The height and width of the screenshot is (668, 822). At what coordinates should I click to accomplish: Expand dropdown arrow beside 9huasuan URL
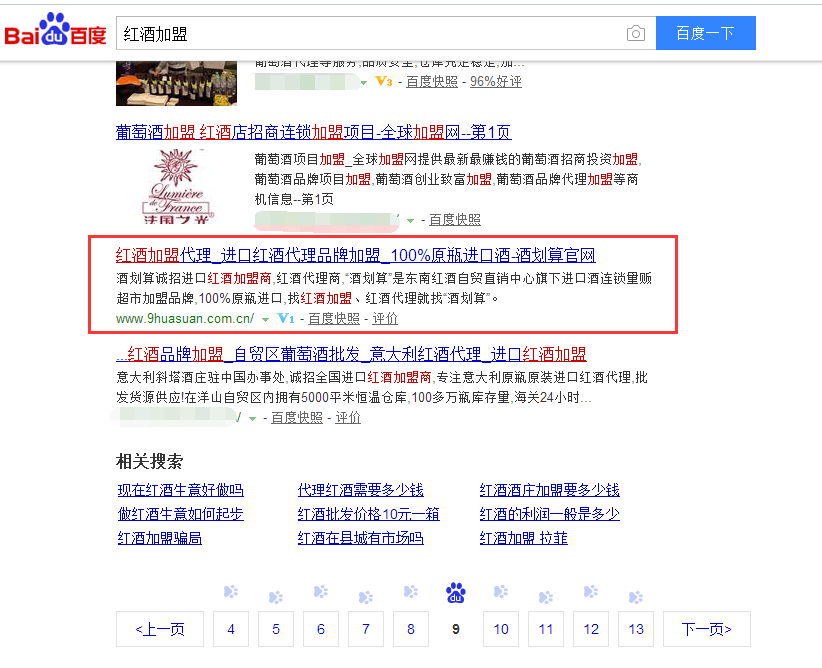[x=266, y=320]
